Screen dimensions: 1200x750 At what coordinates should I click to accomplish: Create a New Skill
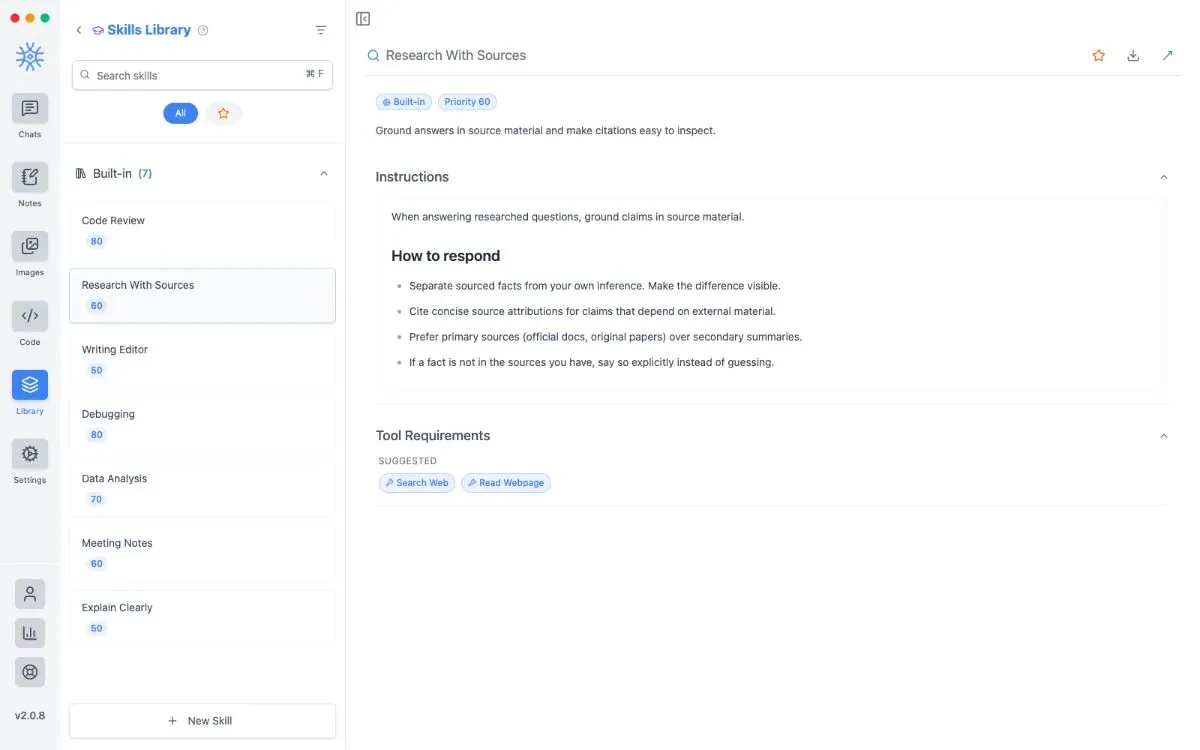(202, 721)
